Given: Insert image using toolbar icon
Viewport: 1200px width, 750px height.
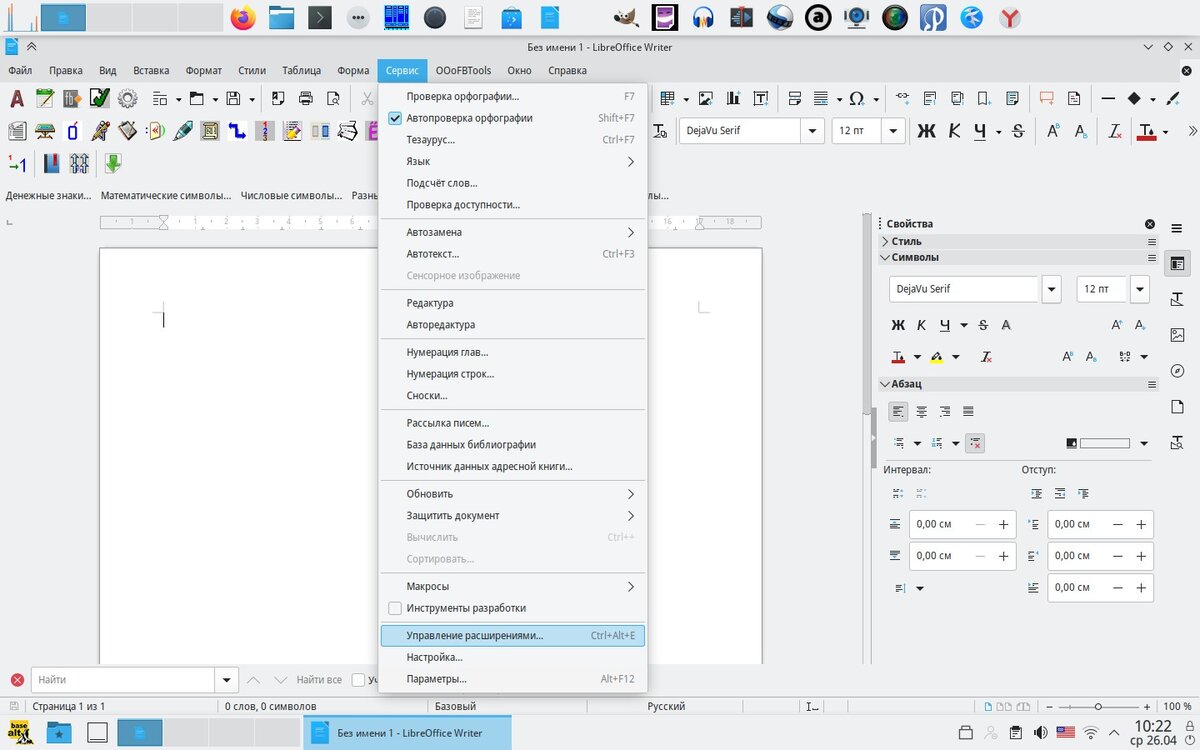Looking at the screenshot, I should point(706,98).
